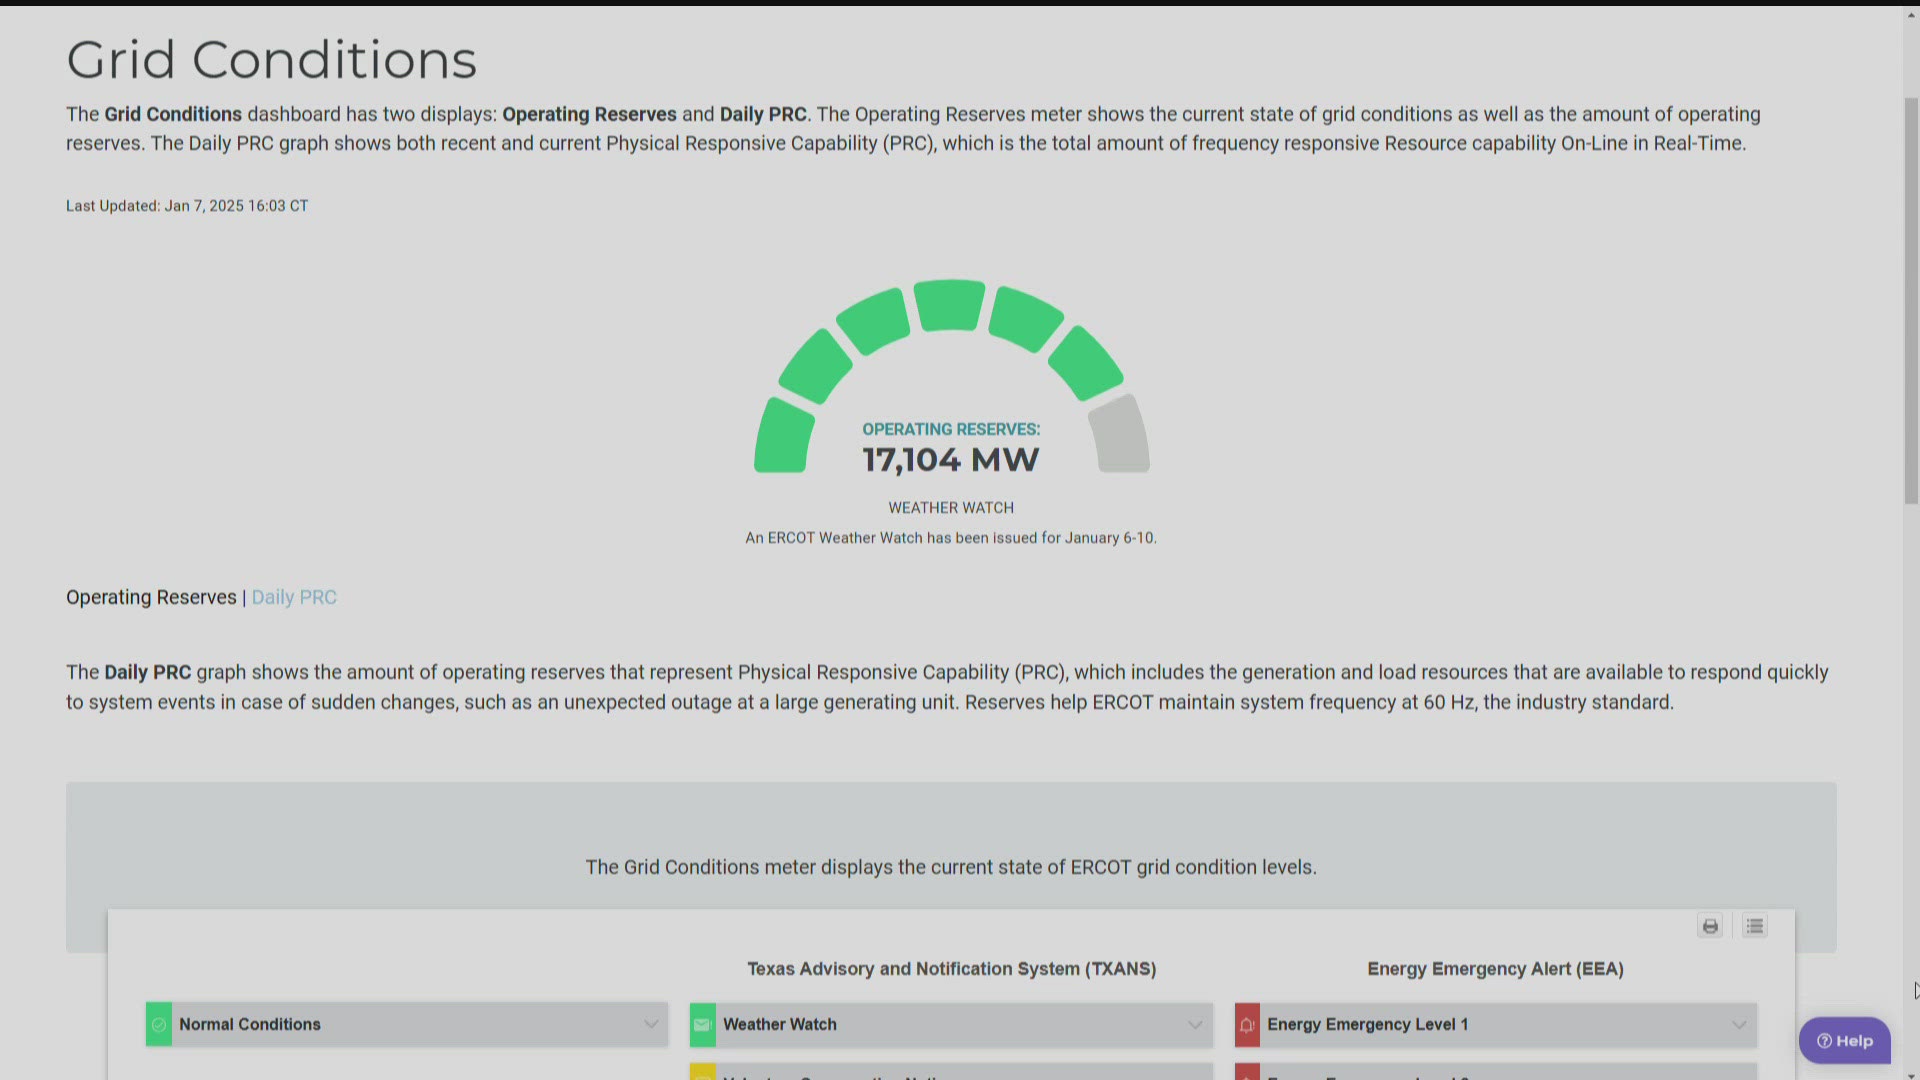
Task: Click the list view icon next to the print icon
Action: [x=1754, y=926]
